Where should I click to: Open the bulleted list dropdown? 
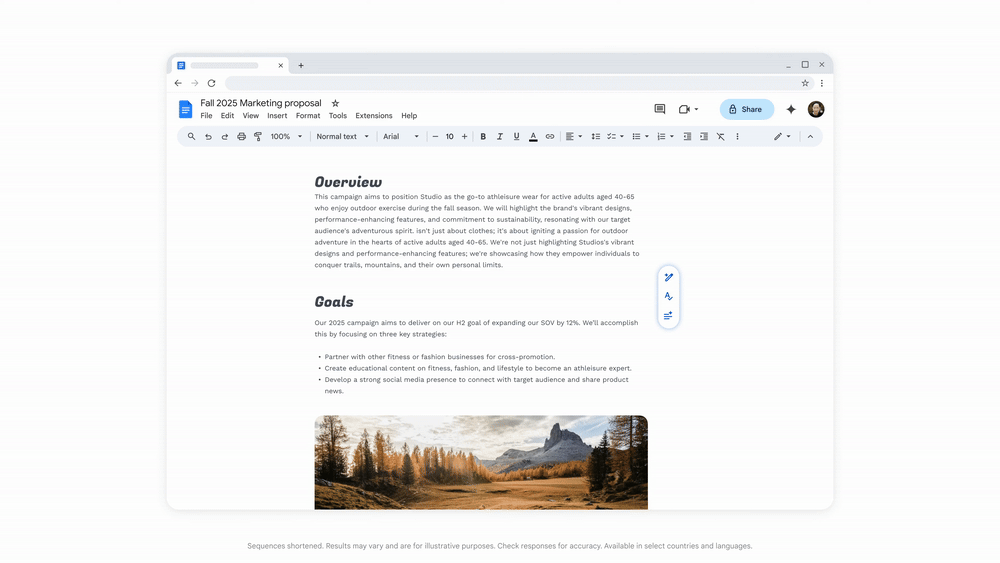(640, 136)
